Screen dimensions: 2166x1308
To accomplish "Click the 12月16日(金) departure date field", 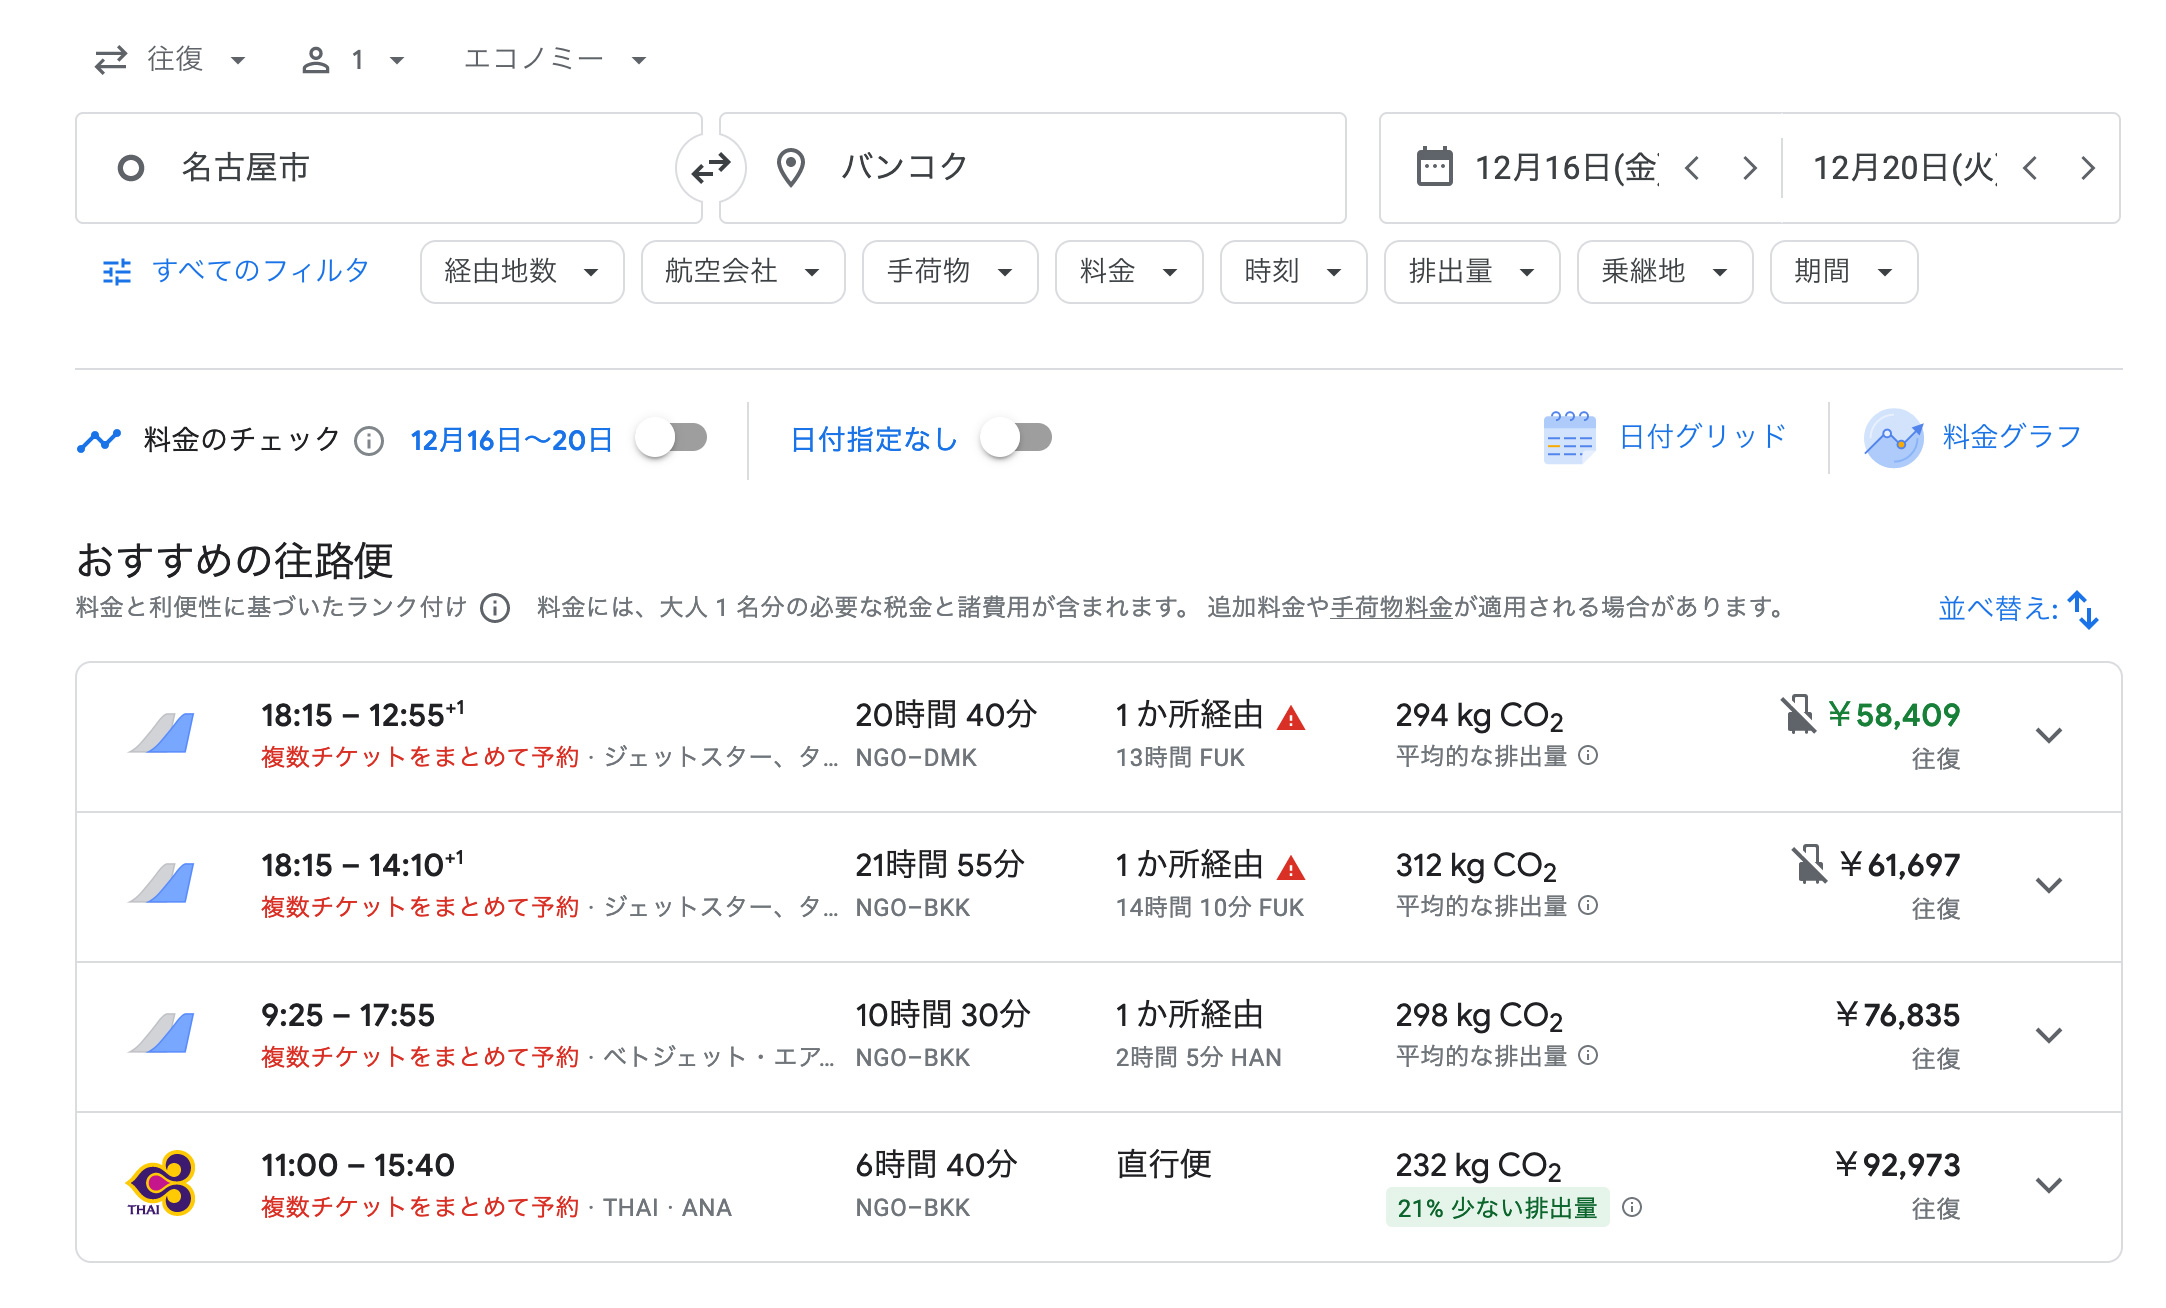I will point(1566,168).
